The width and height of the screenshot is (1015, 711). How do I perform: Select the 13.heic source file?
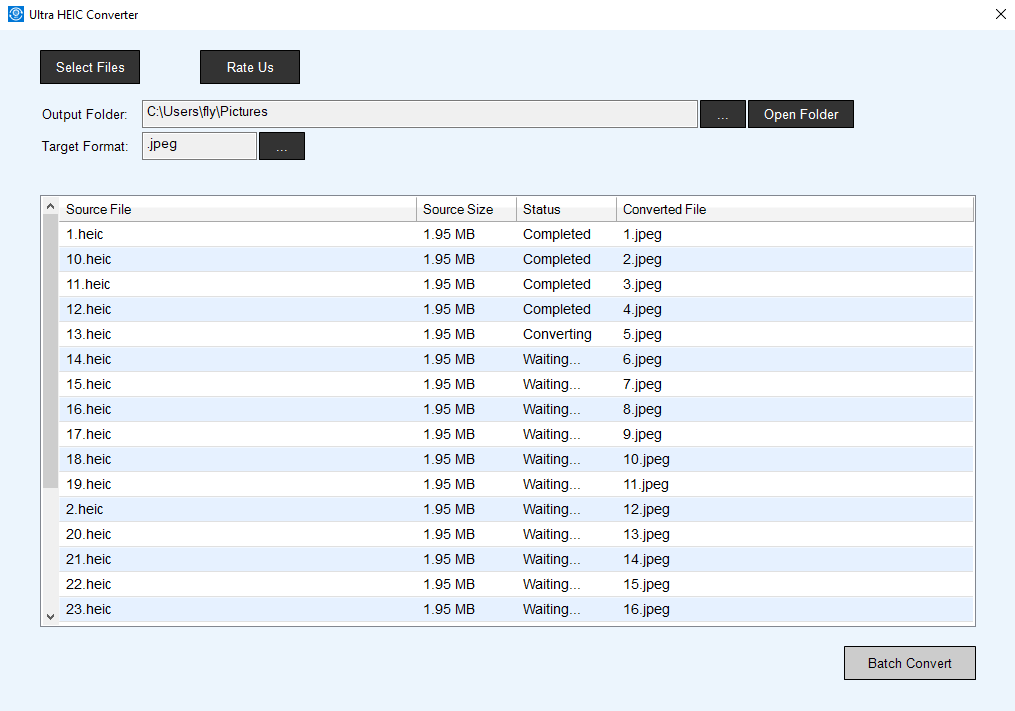pyautogui.click(x=89, y=334)
